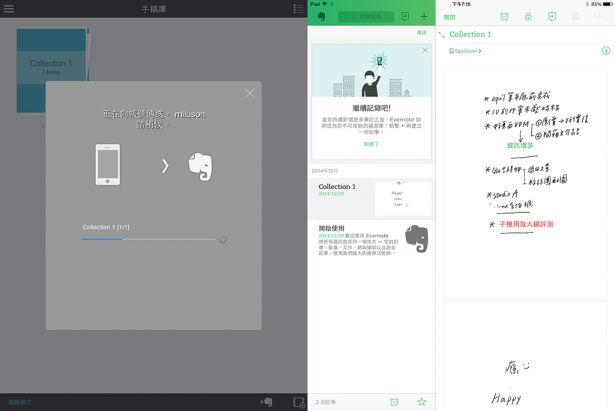
Task: Tap the elephant thumbnail in Getting Started note
Action: pyautogui.click(x=417, y=239)
